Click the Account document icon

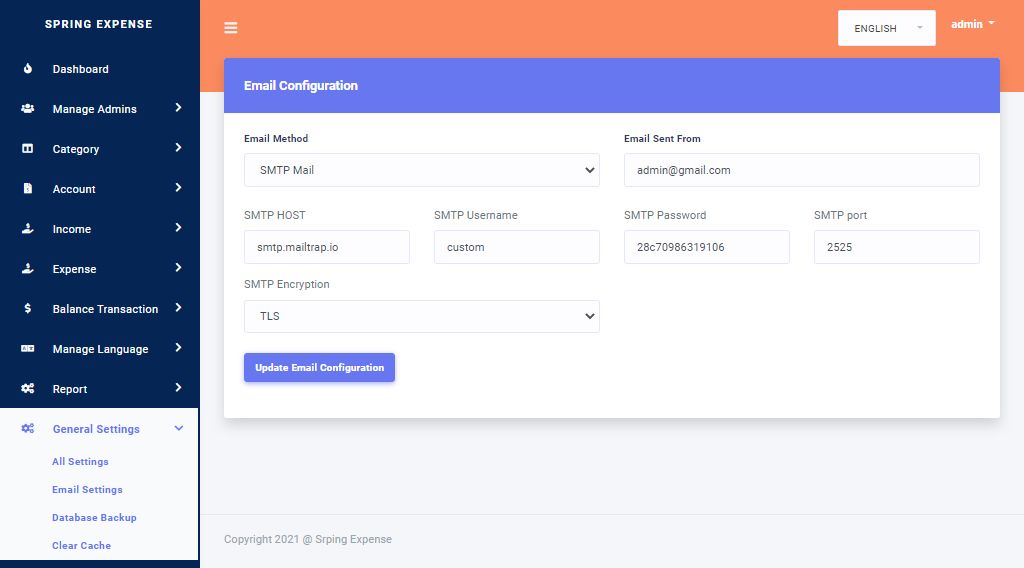click(28, 189)
